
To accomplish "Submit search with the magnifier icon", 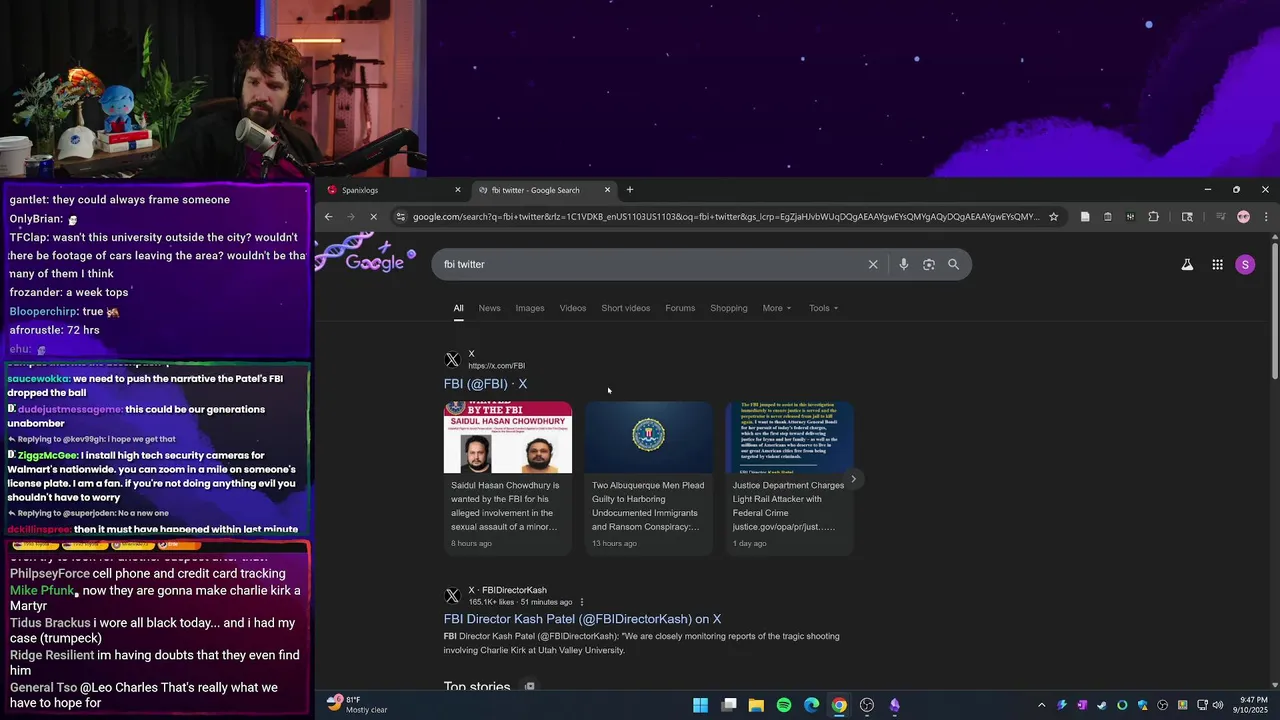I will pos(953,264).
